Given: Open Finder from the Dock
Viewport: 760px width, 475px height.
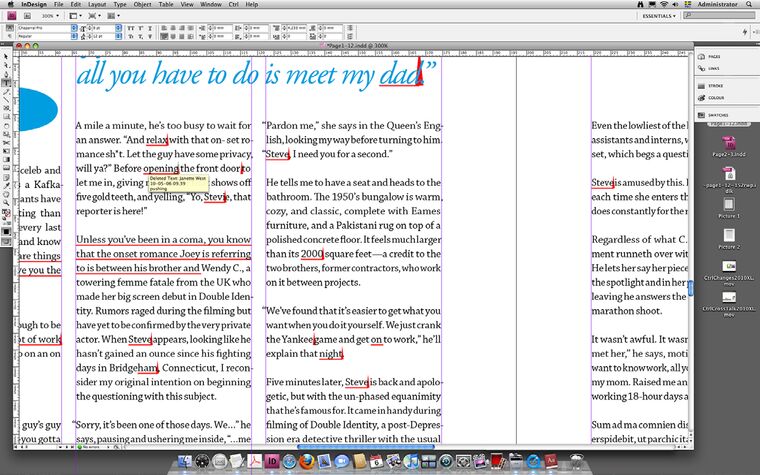Looking at the screenshot, I should tap(185, 461).
